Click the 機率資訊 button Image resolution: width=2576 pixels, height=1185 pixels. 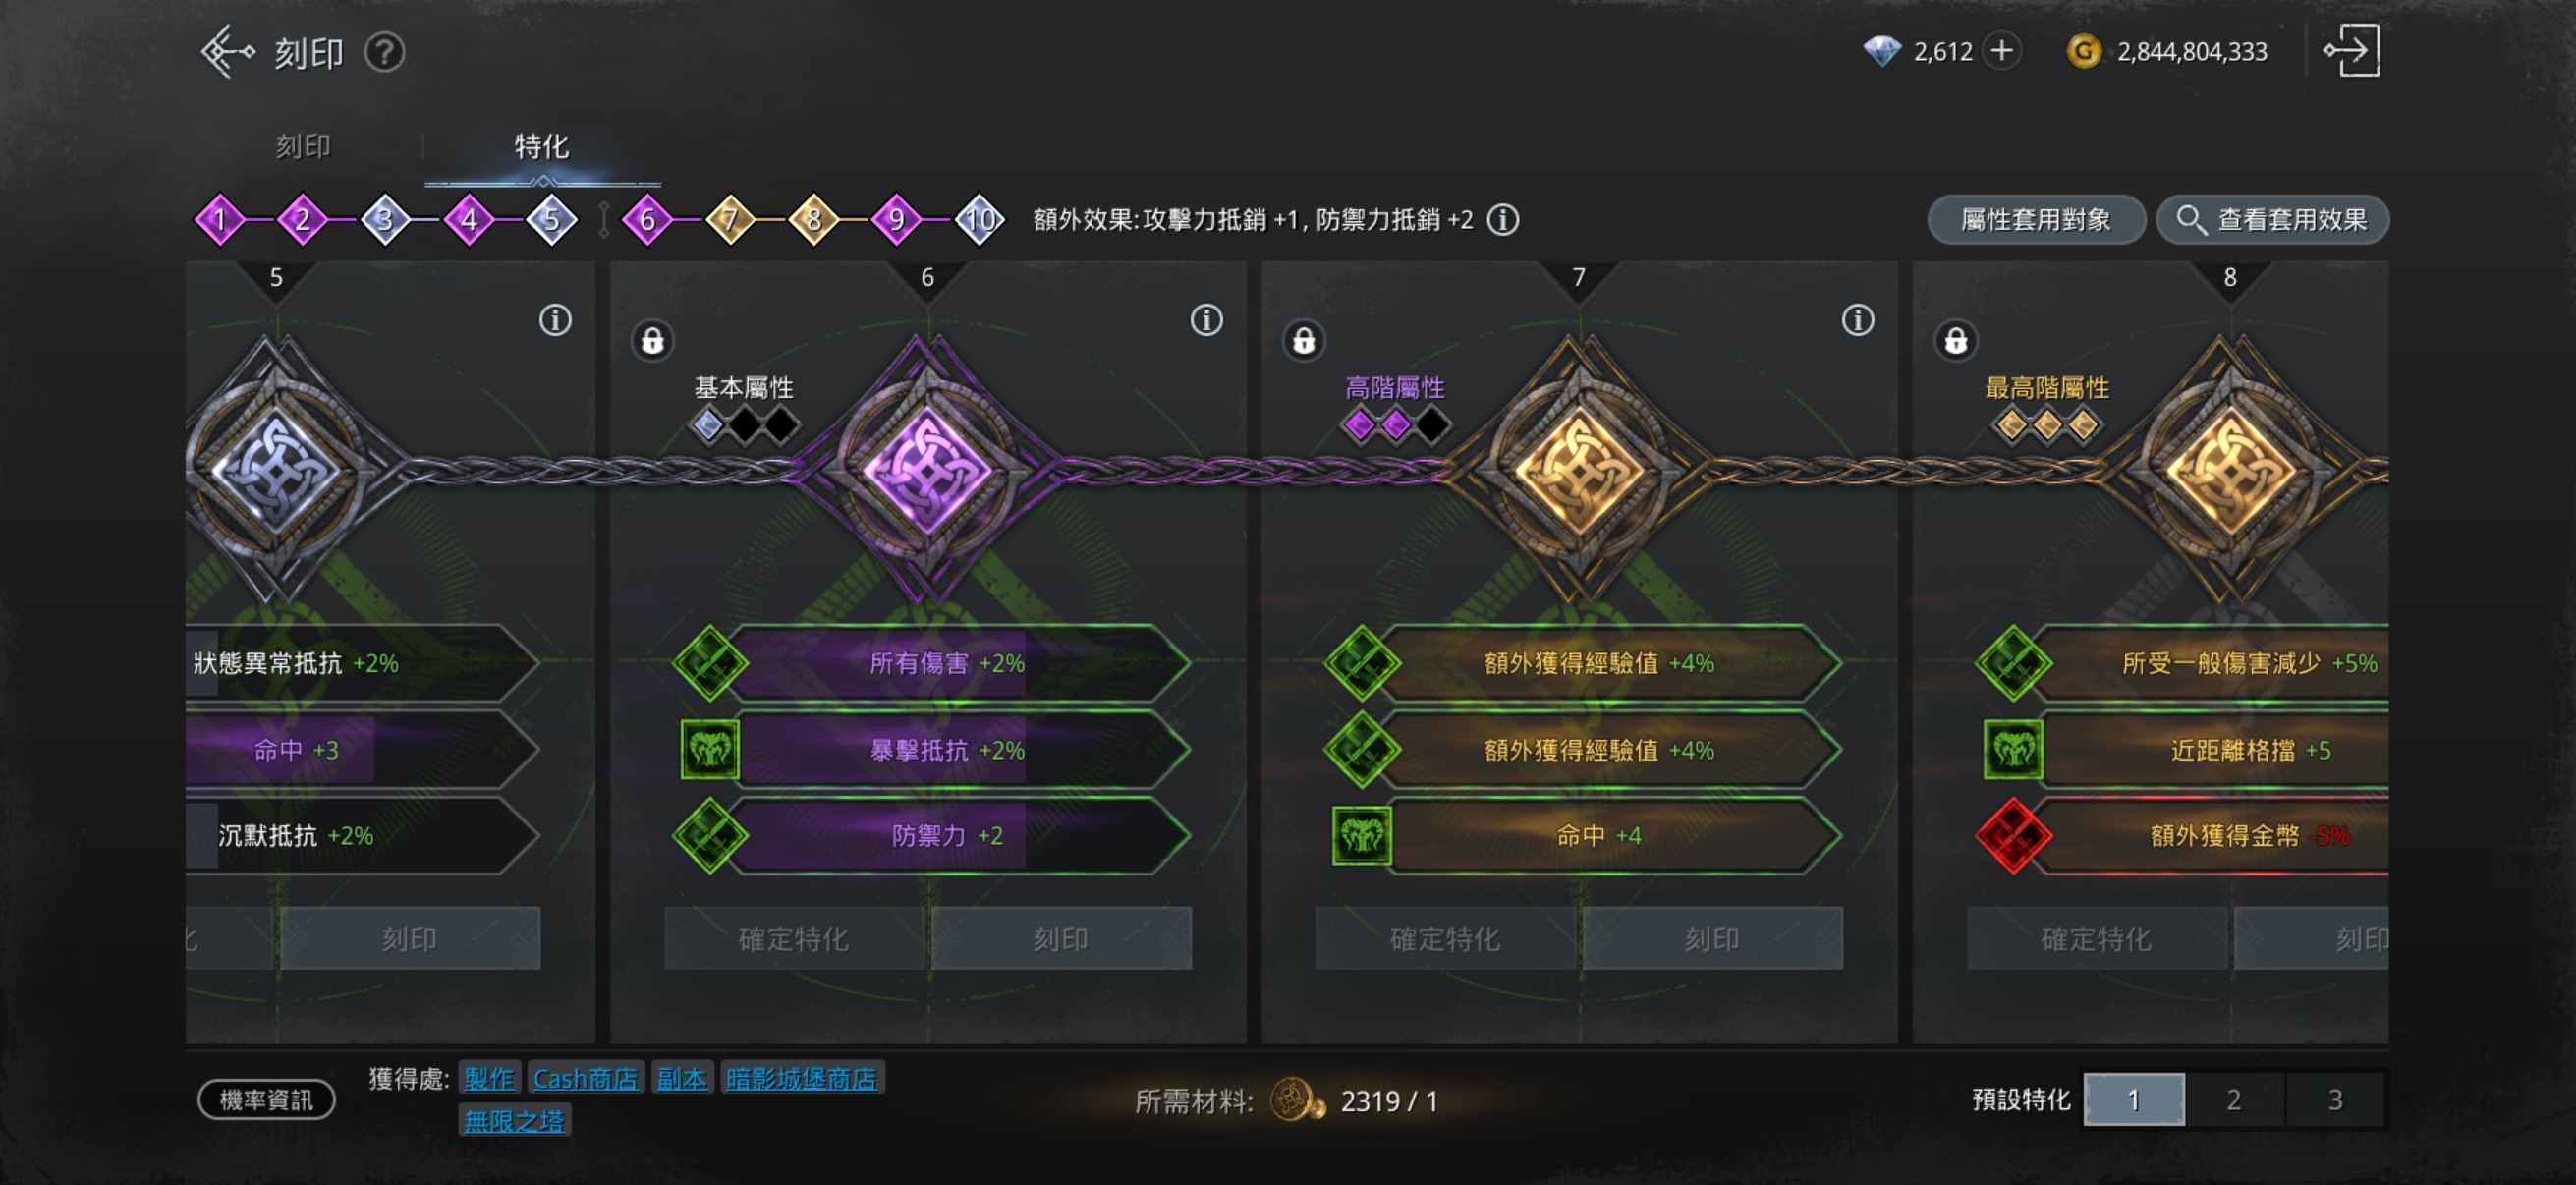pyautogui.click(x=265, y=1099)
